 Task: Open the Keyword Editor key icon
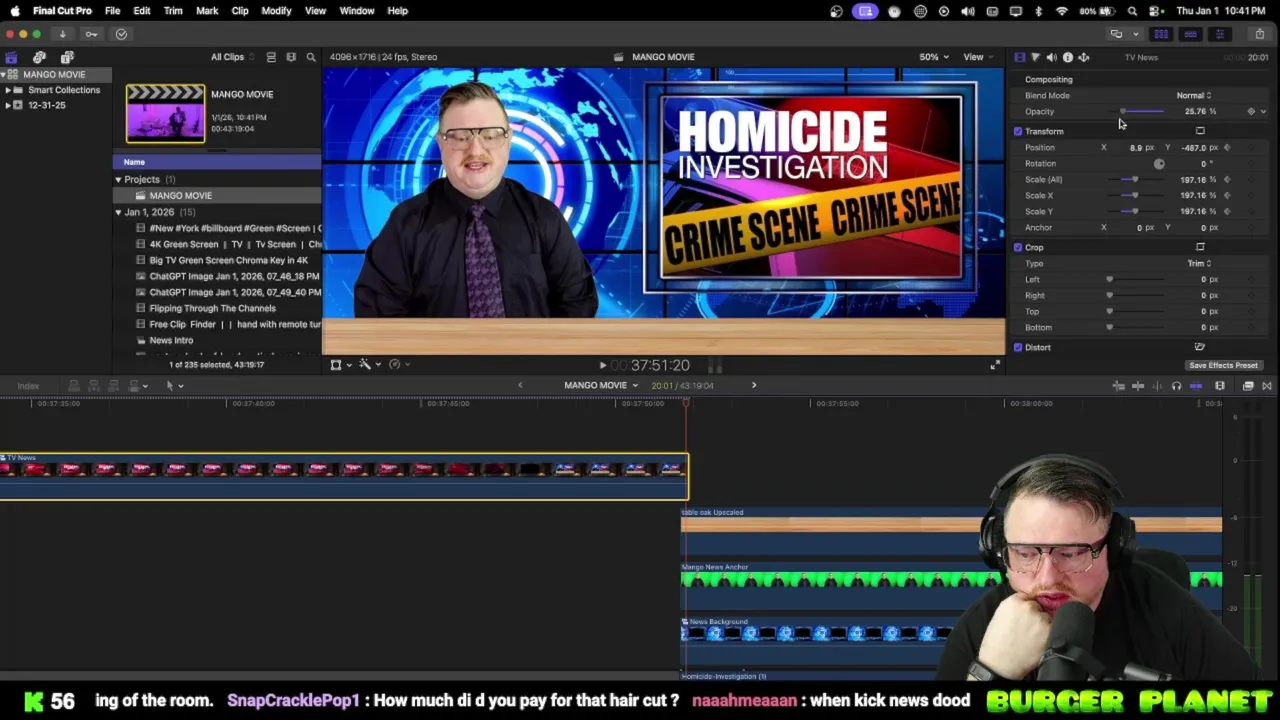(x=91, y=34)
